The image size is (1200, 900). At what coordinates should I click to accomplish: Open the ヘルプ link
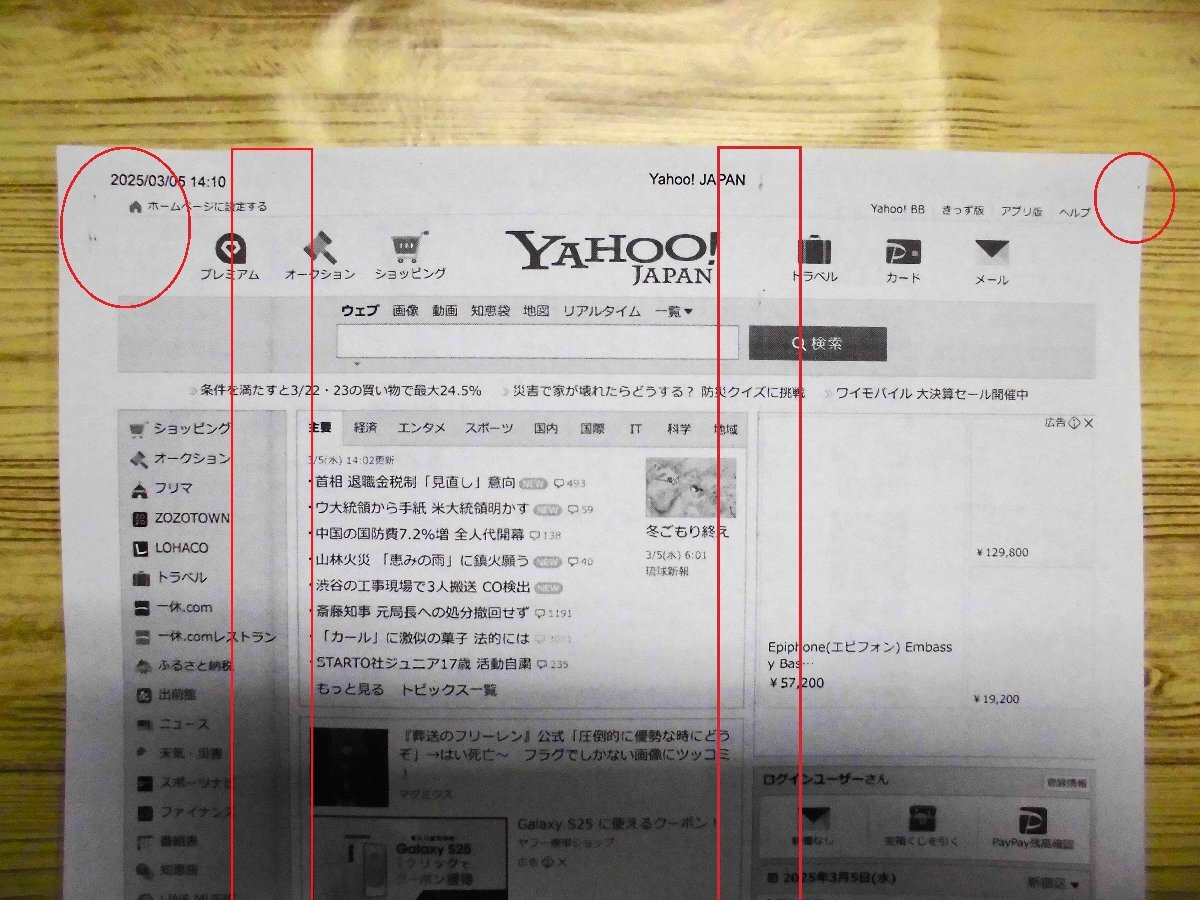click(x=1075, y=212)
